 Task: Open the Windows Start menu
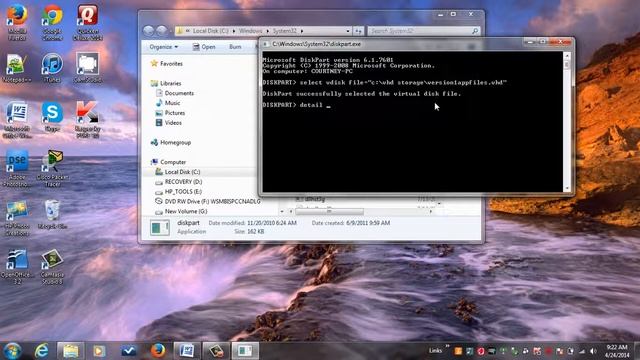click(12, 351)
